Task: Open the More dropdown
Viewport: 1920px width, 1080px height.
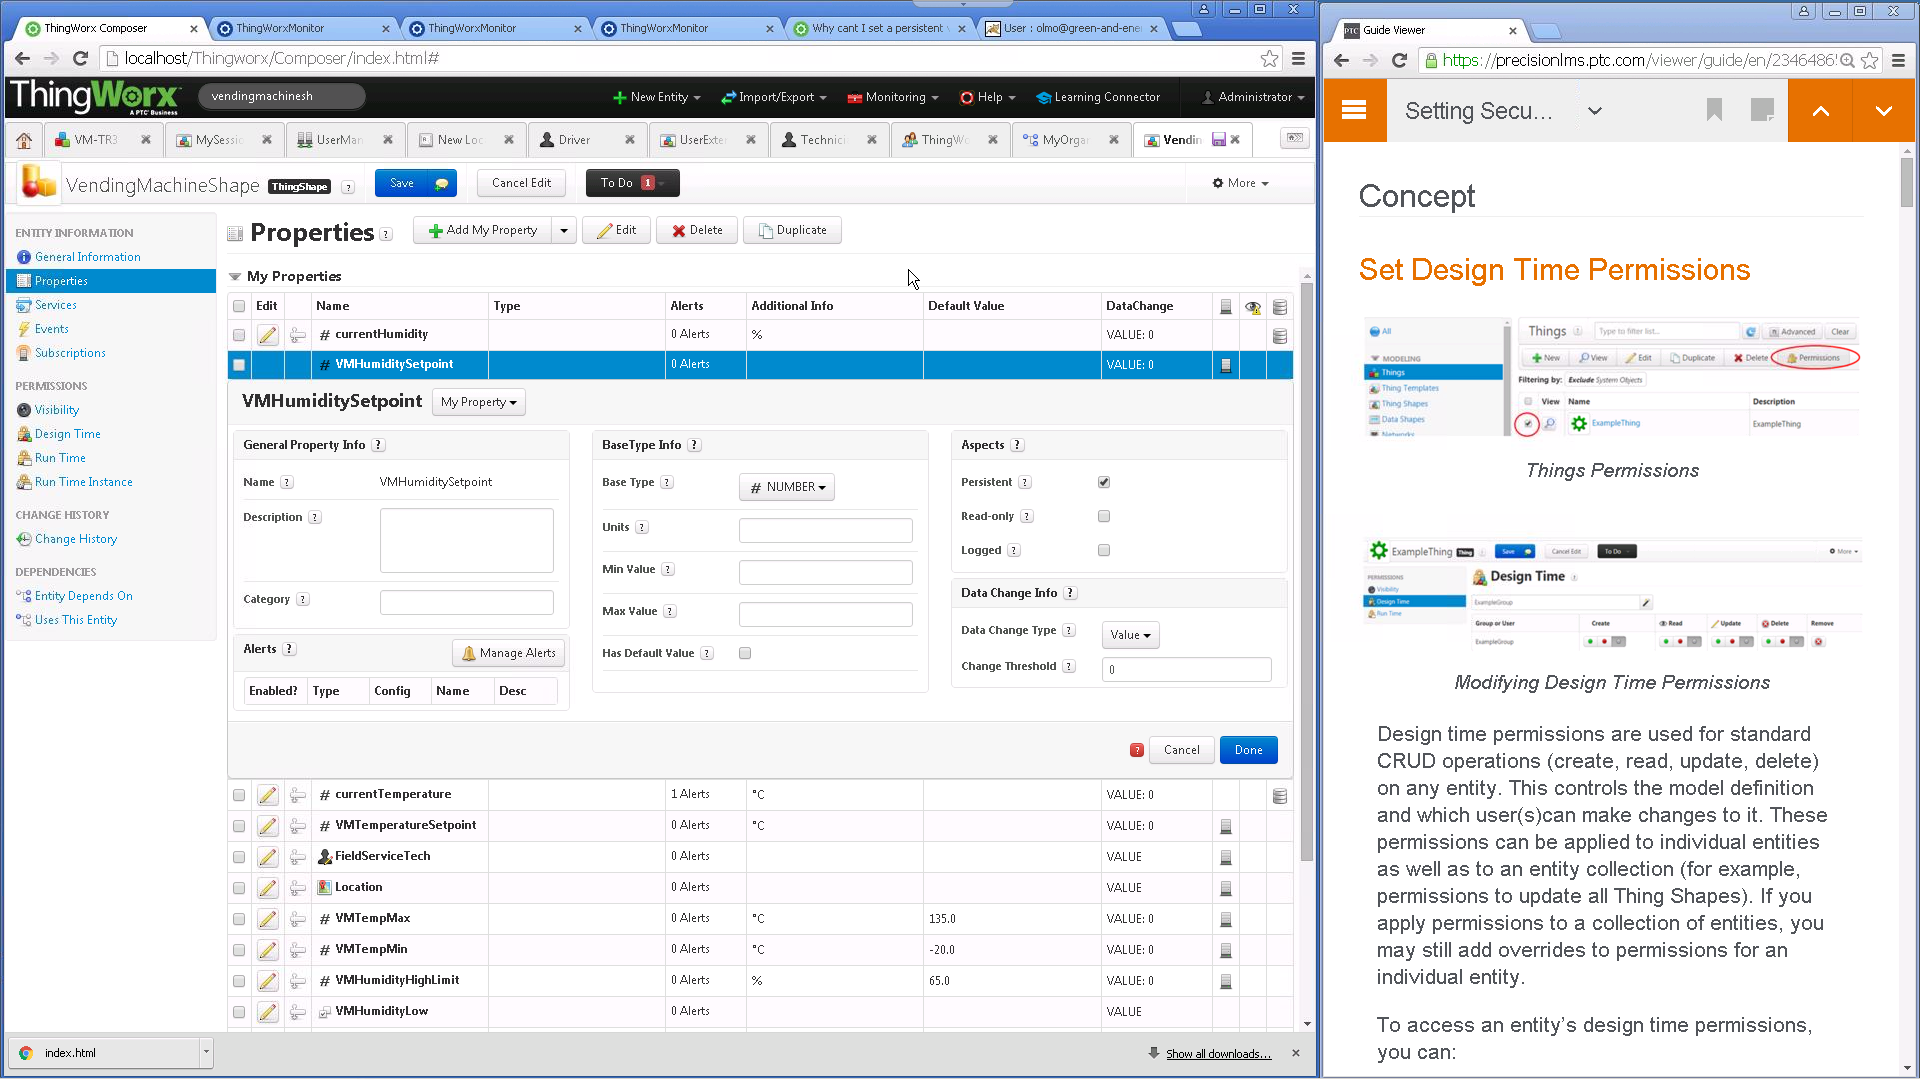Action: pos(1240,183)
